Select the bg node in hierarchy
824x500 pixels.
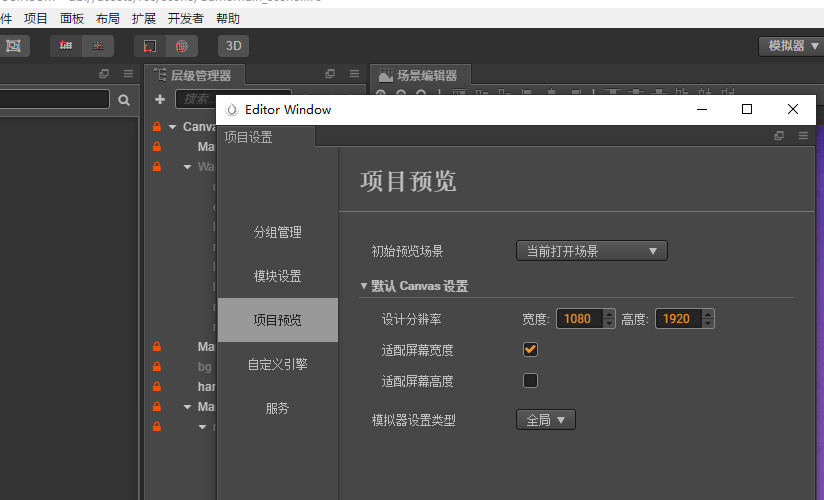[204, 366]
